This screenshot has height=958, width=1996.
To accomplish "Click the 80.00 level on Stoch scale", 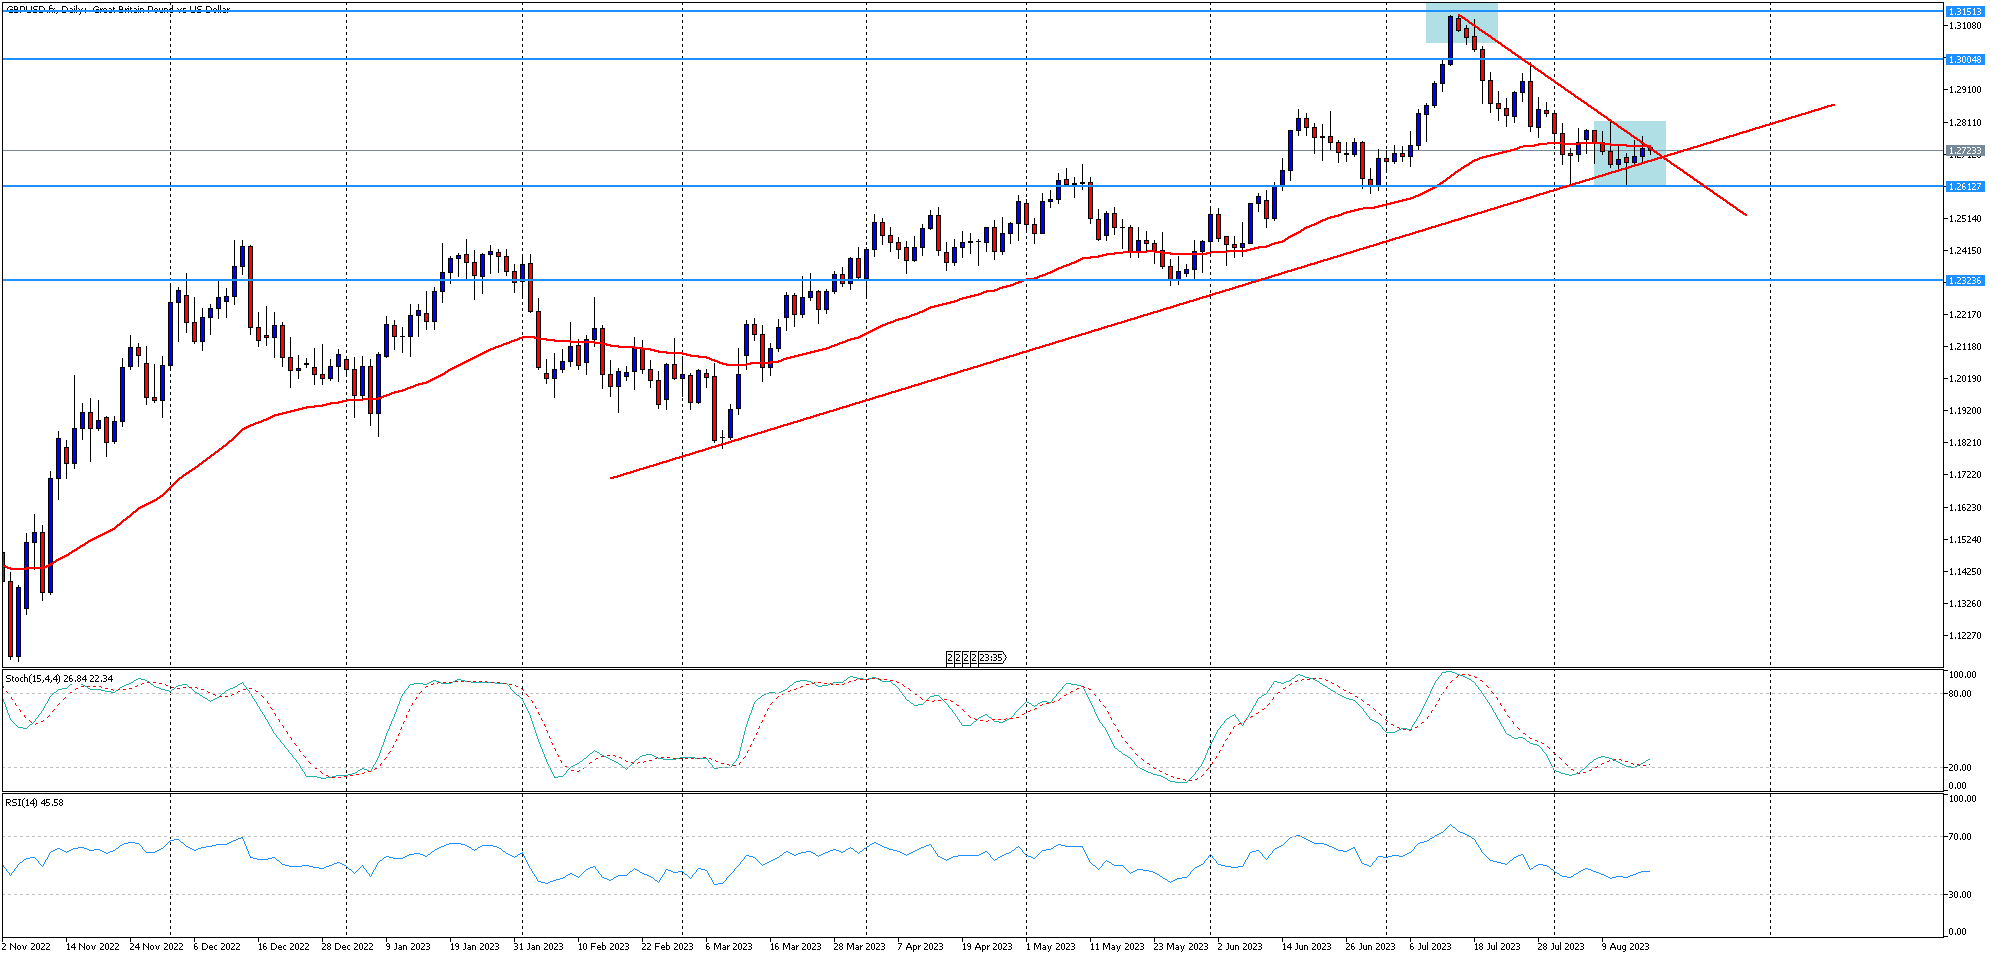I will tap(1960, 694).
